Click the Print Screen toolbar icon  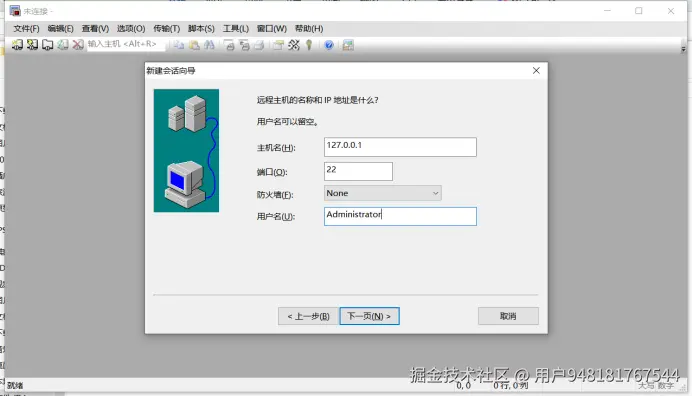(x=229, y=45)
